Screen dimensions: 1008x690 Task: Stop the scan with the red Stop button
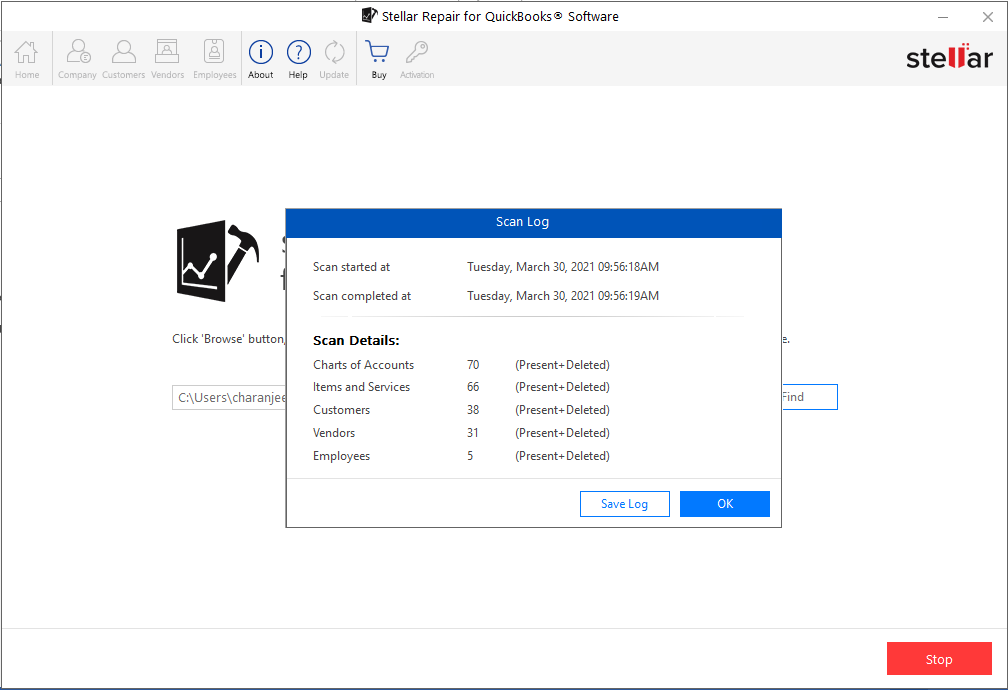pyautogui.click(x=939, y=658)
